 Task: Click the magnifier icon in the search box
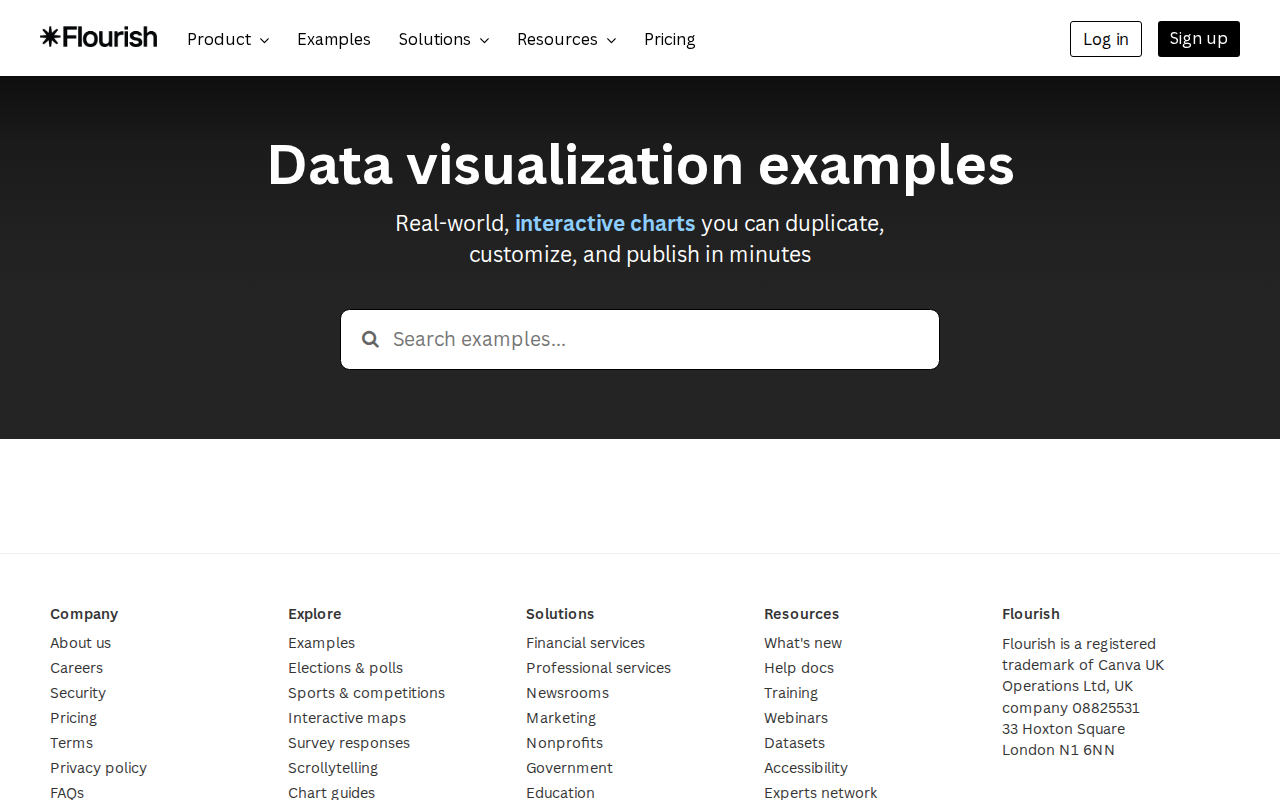pyautogui.click(x=370, y=339)
